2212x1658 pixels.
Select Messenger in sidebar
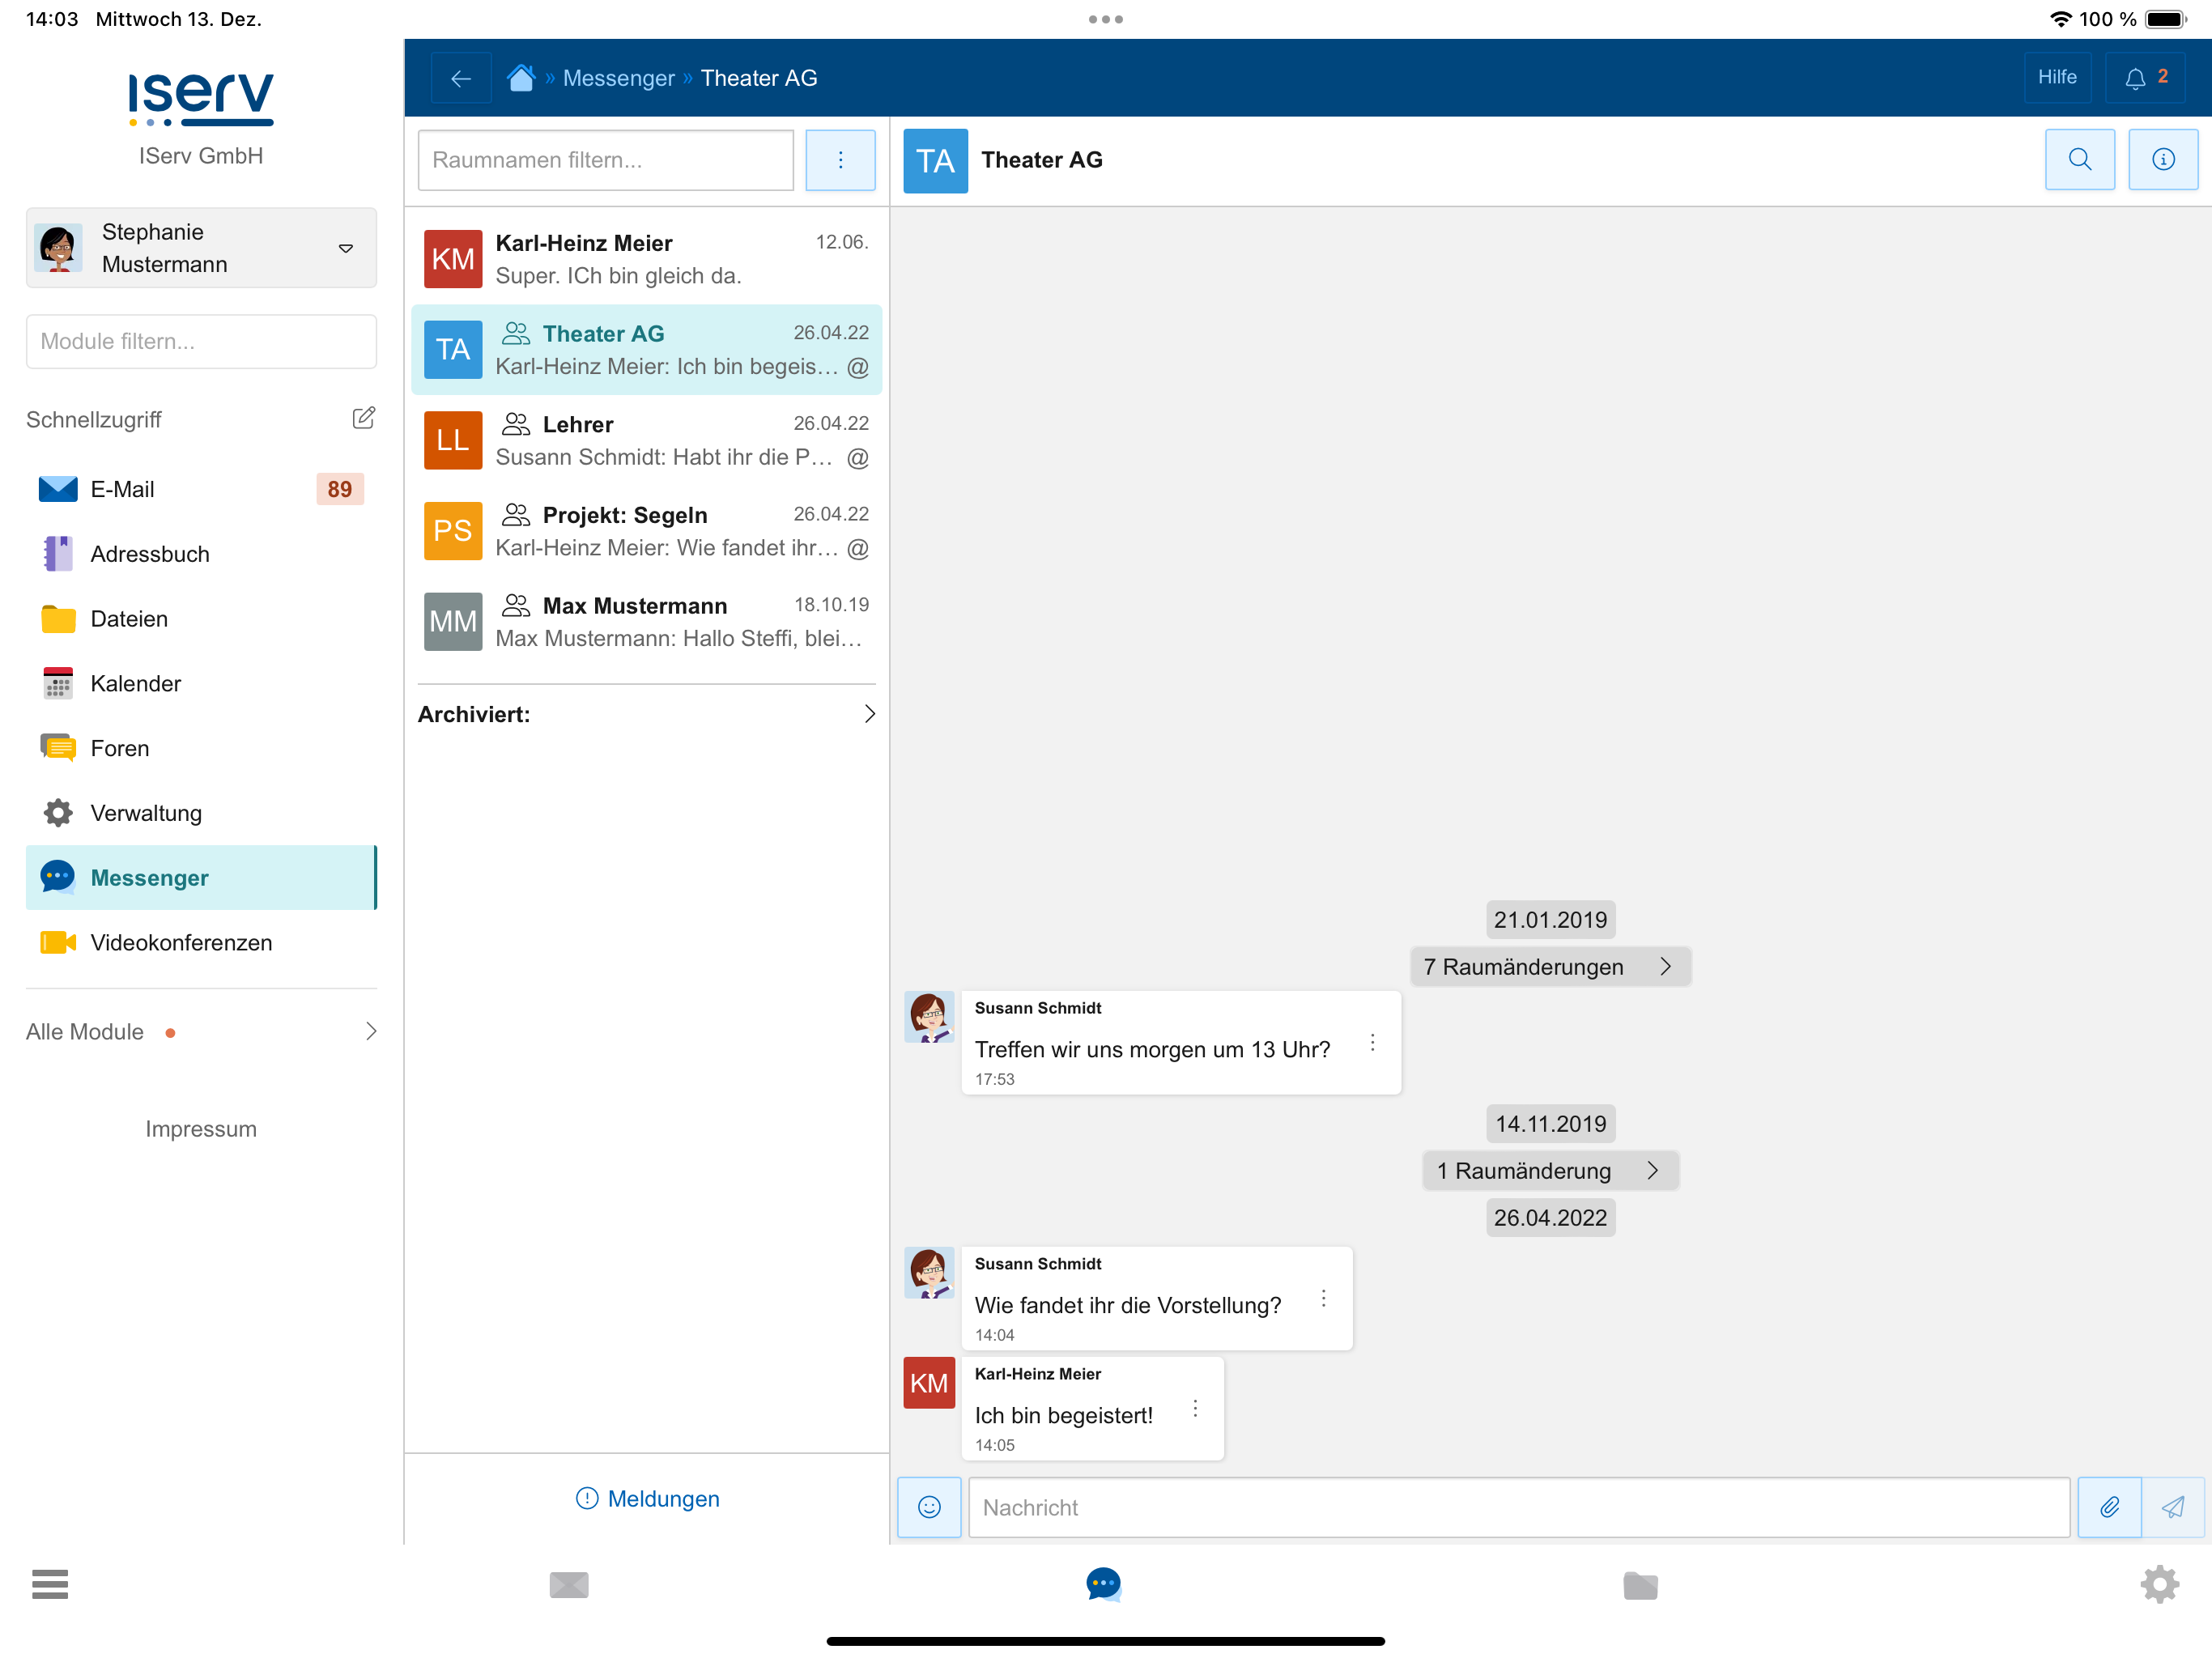pos(201,878)
